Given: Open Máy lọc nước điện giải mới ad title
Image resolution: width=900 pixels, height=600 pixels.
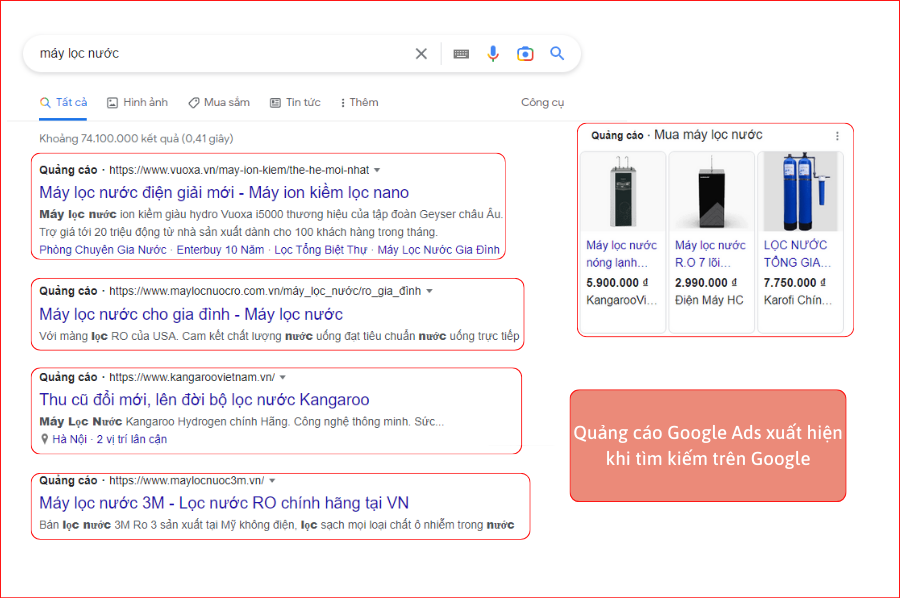Looking at the screenshot, I should pyautogui.click(x=224, y=192).
